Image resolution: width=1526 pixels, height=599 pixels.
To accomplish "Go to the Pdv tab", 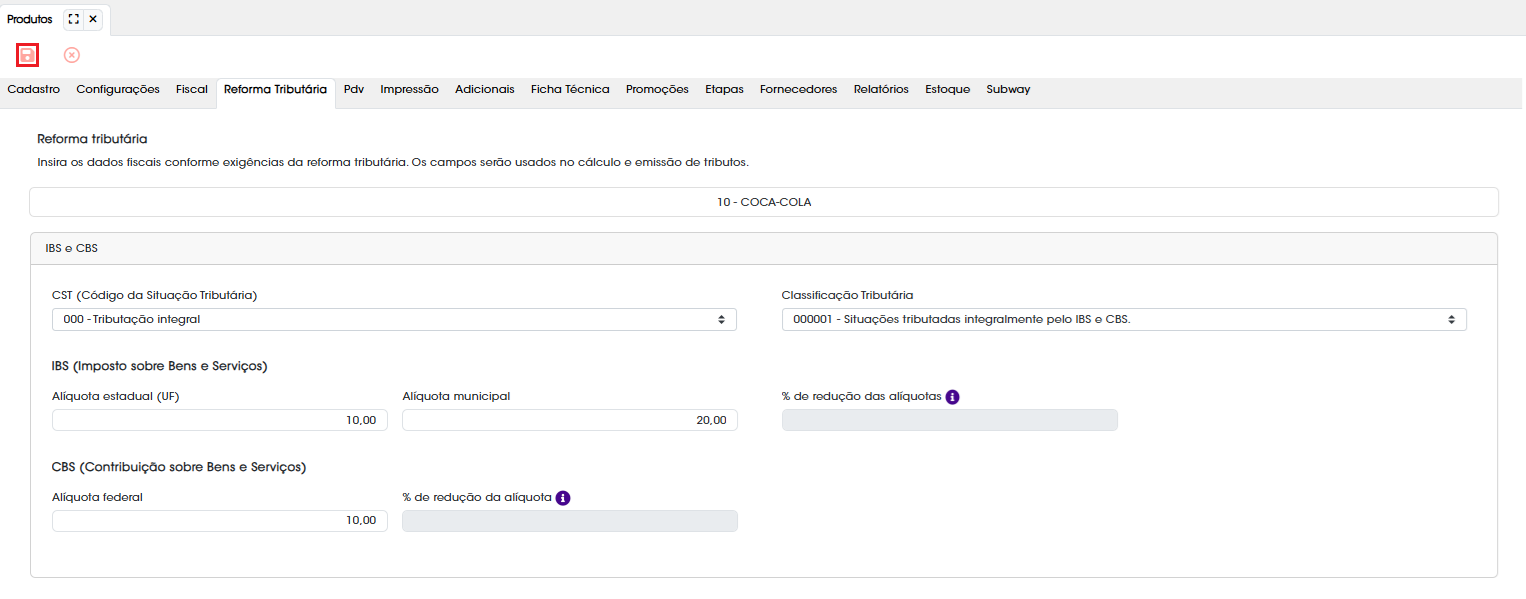I will [354, 90].
